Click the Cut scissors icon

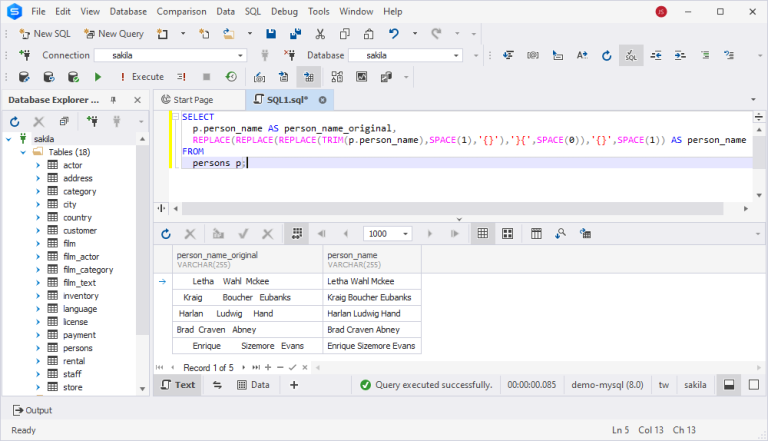[x=319, y=33]
